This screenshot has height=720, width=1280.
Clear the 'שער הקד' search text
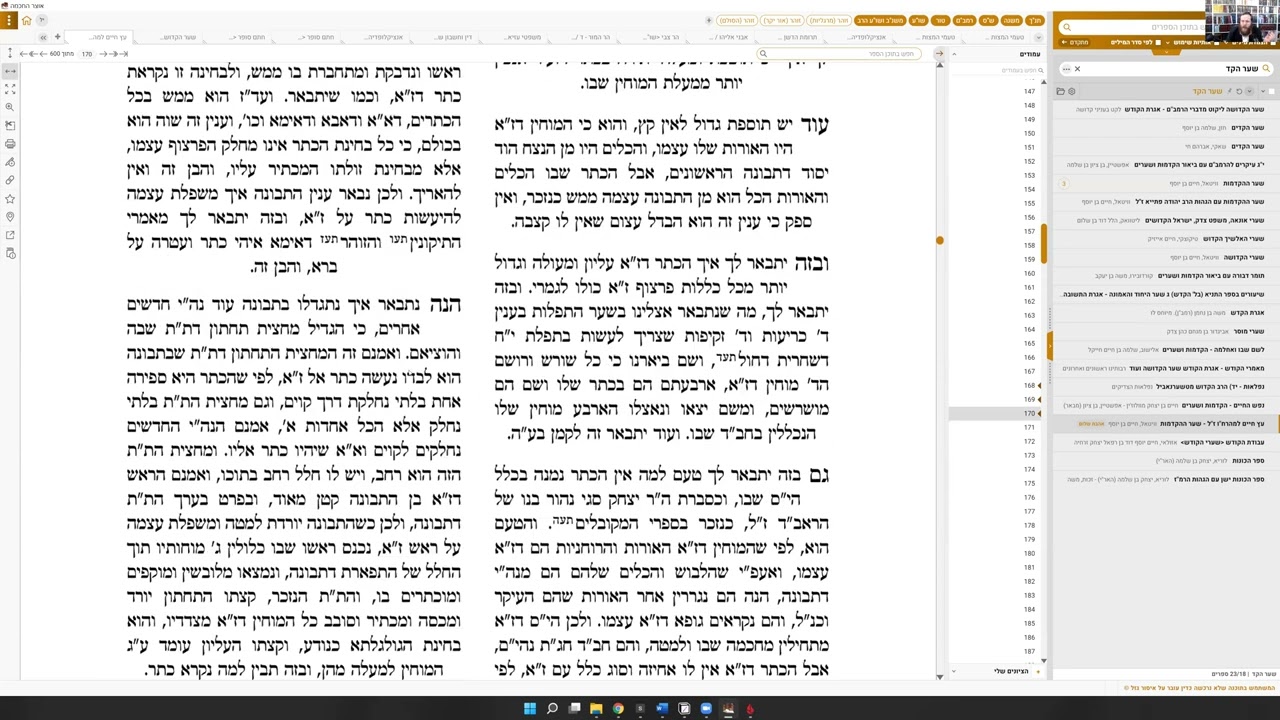click(x=1077, y=68)
